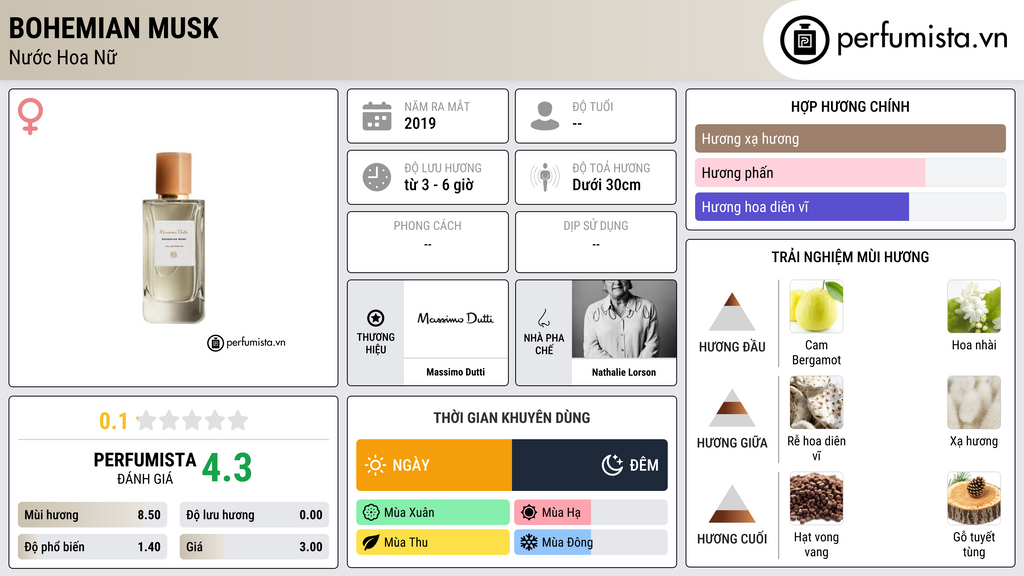Click the Mùa Đông season label

pos(567,542)
